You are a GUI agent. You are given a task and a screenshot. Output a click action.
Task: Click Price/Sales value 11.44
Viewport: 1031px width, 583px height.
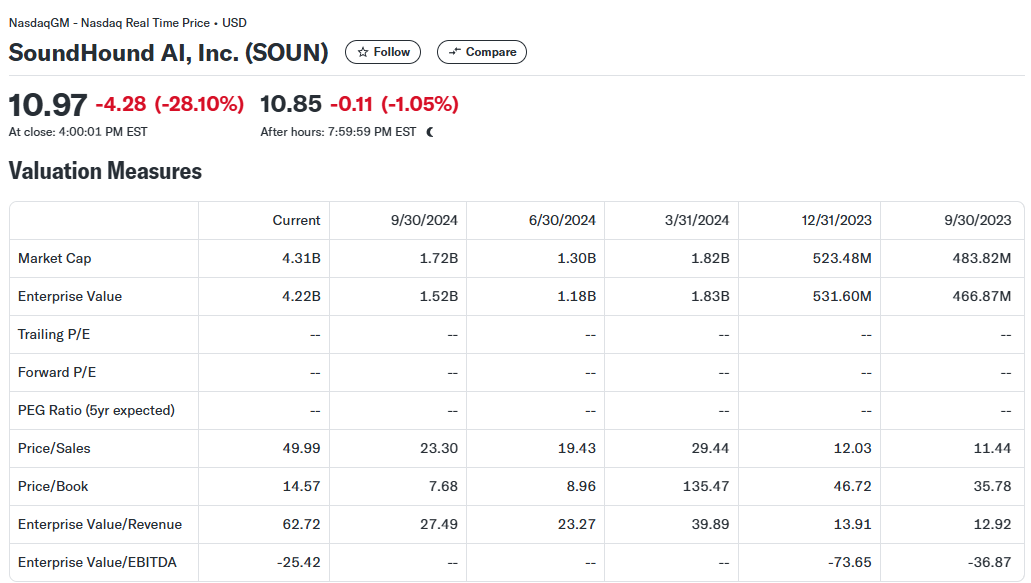[x=992, y=448]
